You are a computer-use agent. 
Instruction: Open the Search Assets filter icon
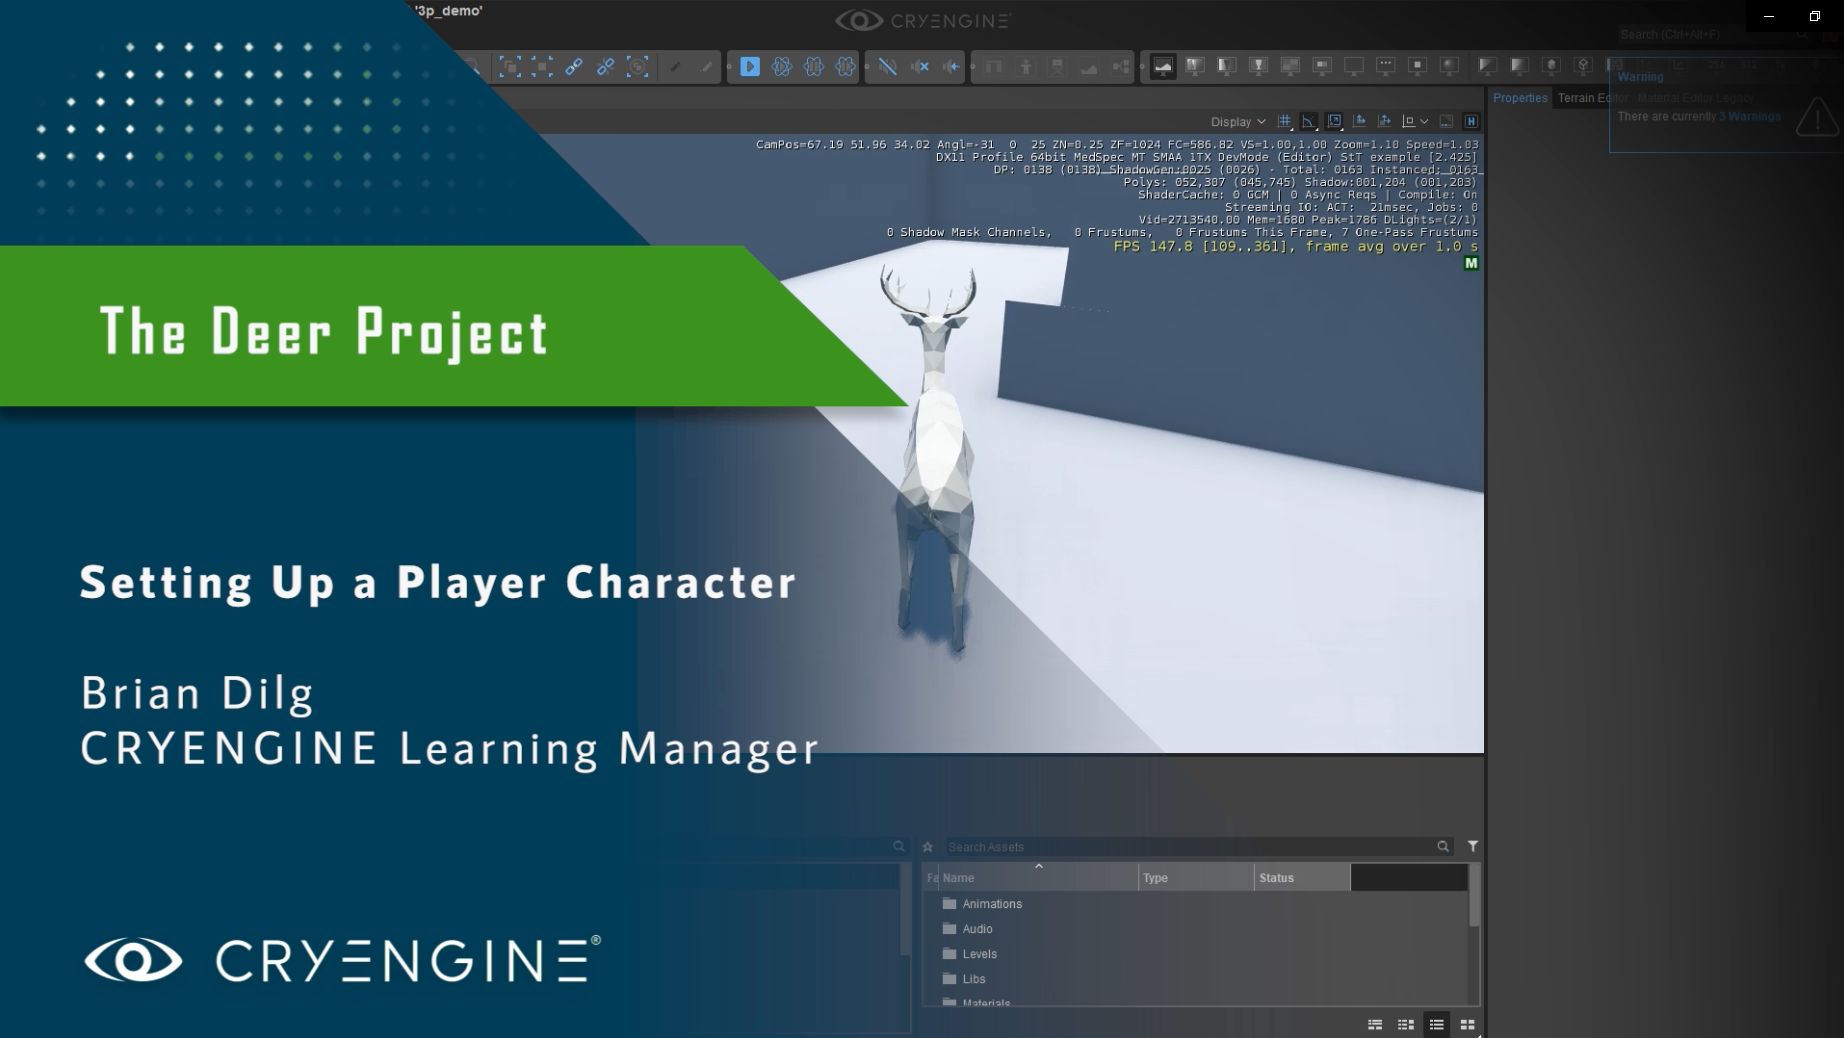click(1472, 847)
